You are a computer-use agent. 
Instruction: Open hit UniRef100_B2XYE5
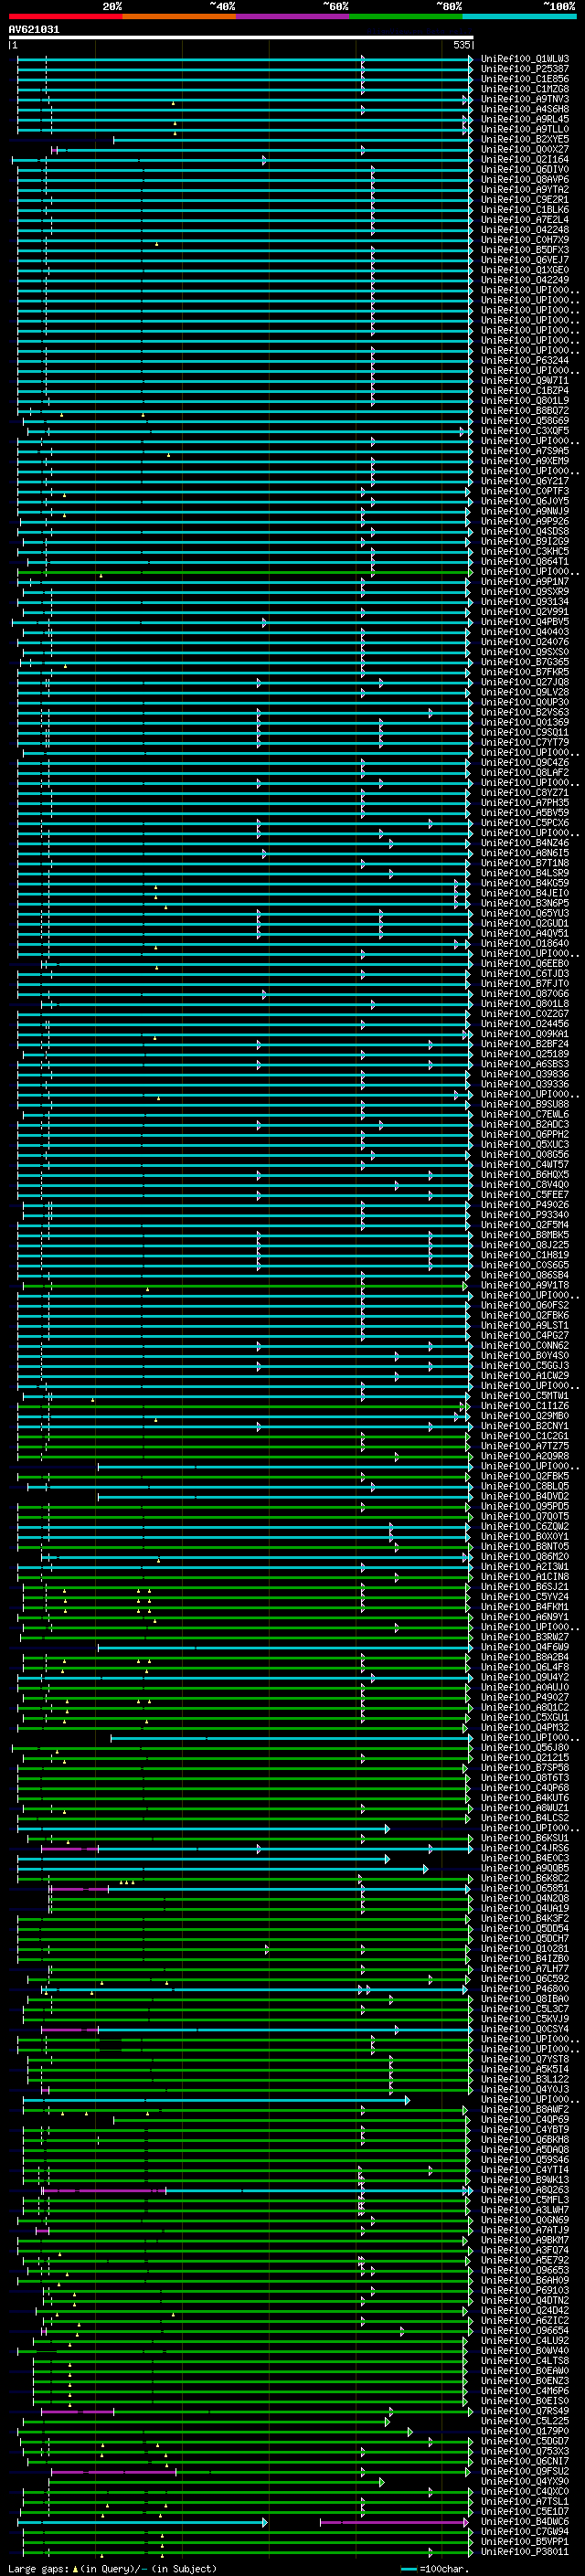[525, 139]
